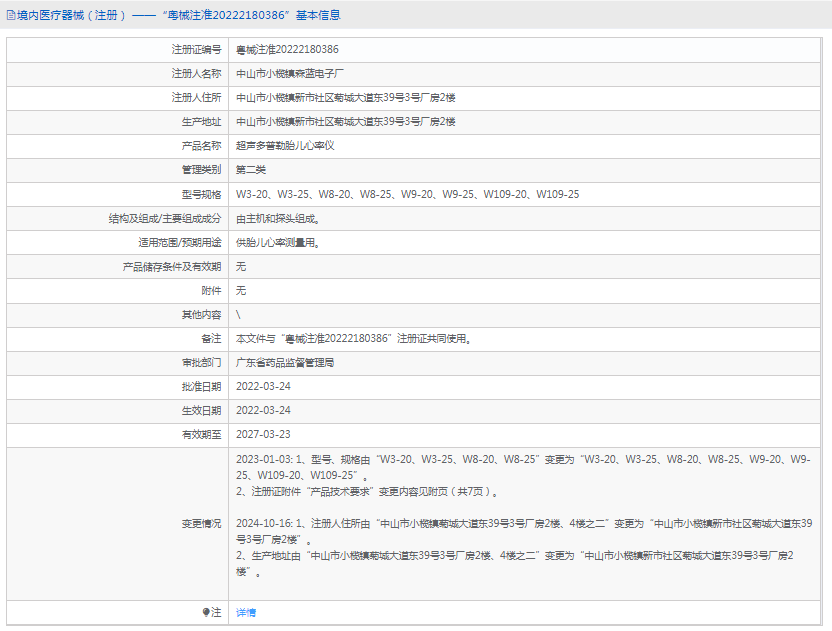Click the 结构及组成/主要组成成分 label
Viewport: 832px width, 631px height.
[x=165, y=219]
